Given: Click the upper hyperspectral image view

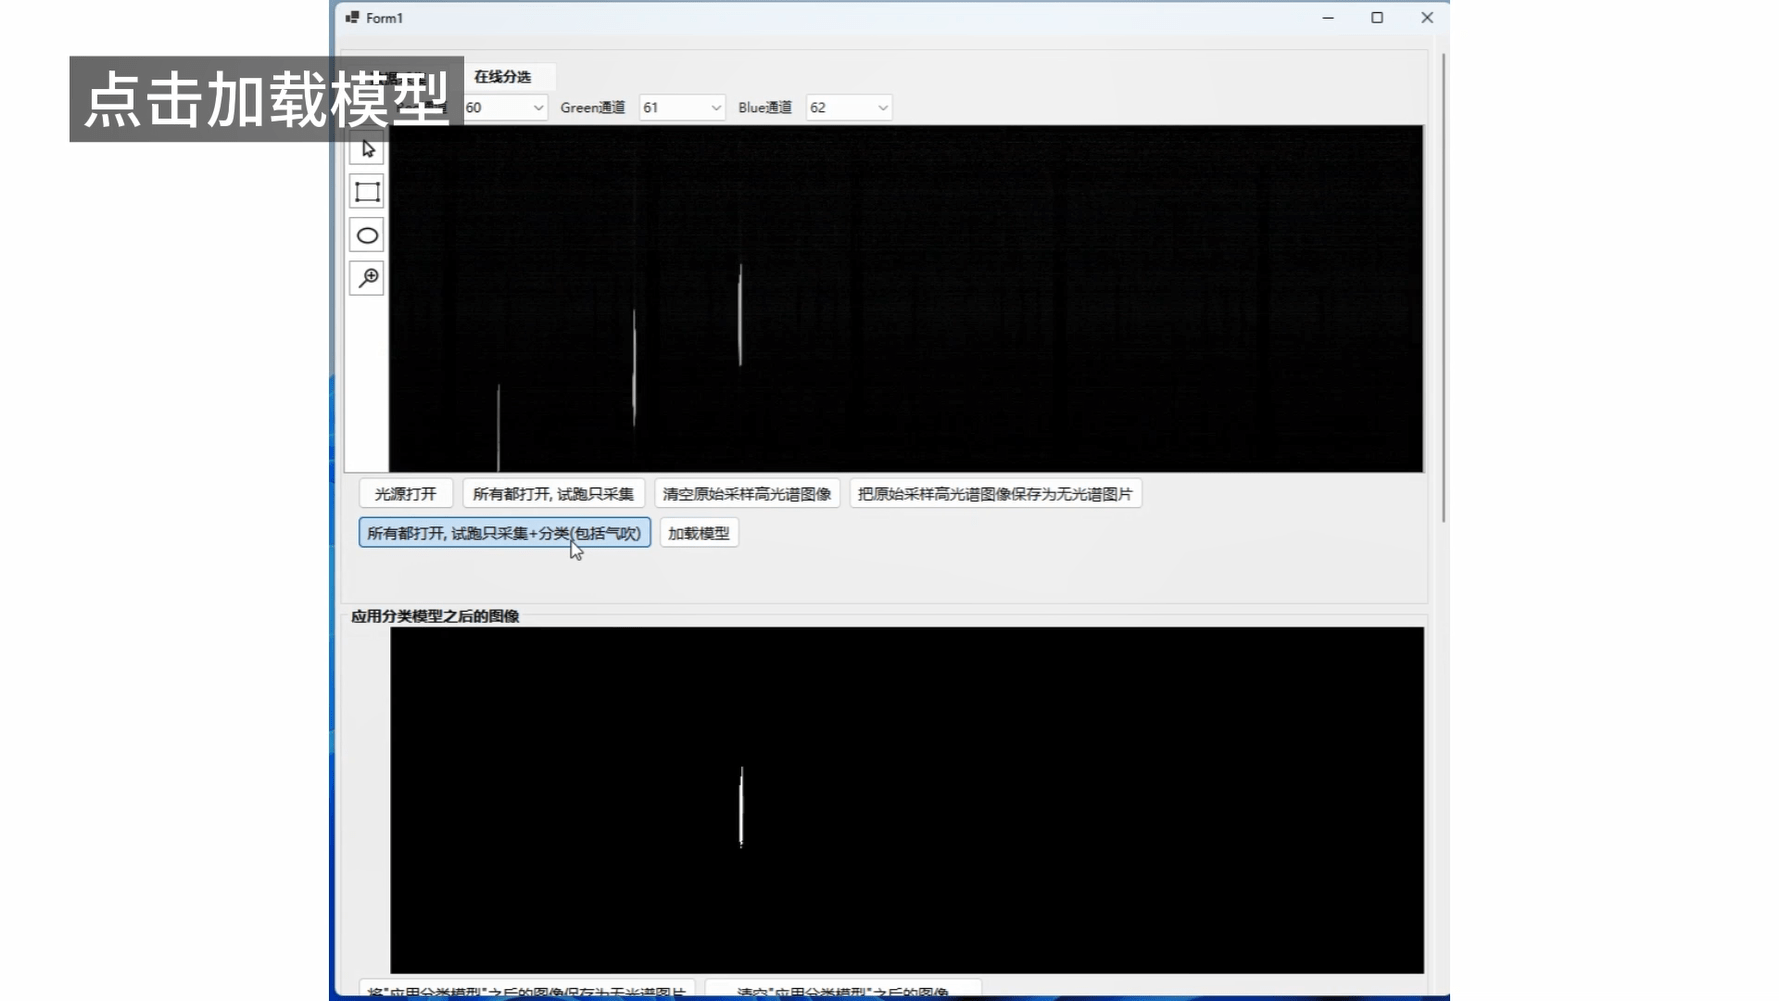Looking at the screenshot, I should (x=905, y=298).
